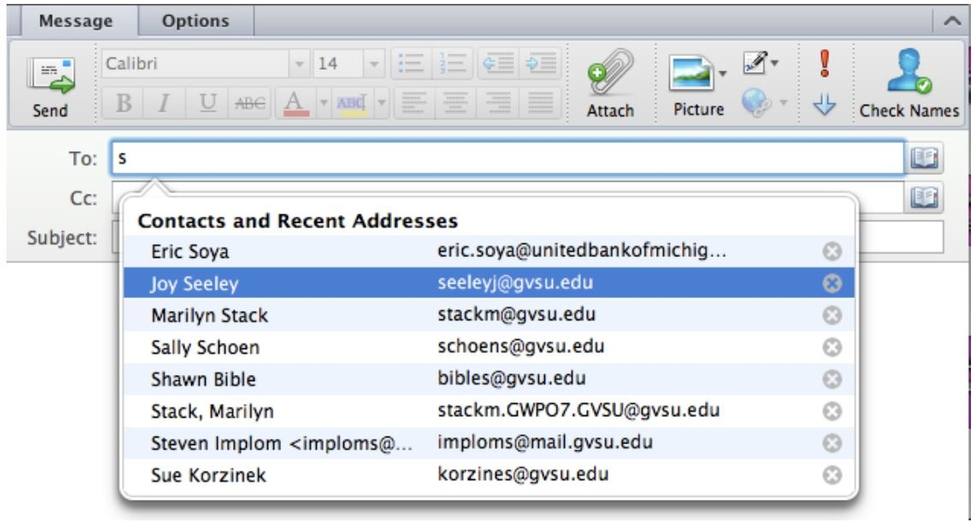Set high priority with the red exclamation mark
The width and height of the screenshot is (979, 531).
[824, 64]
